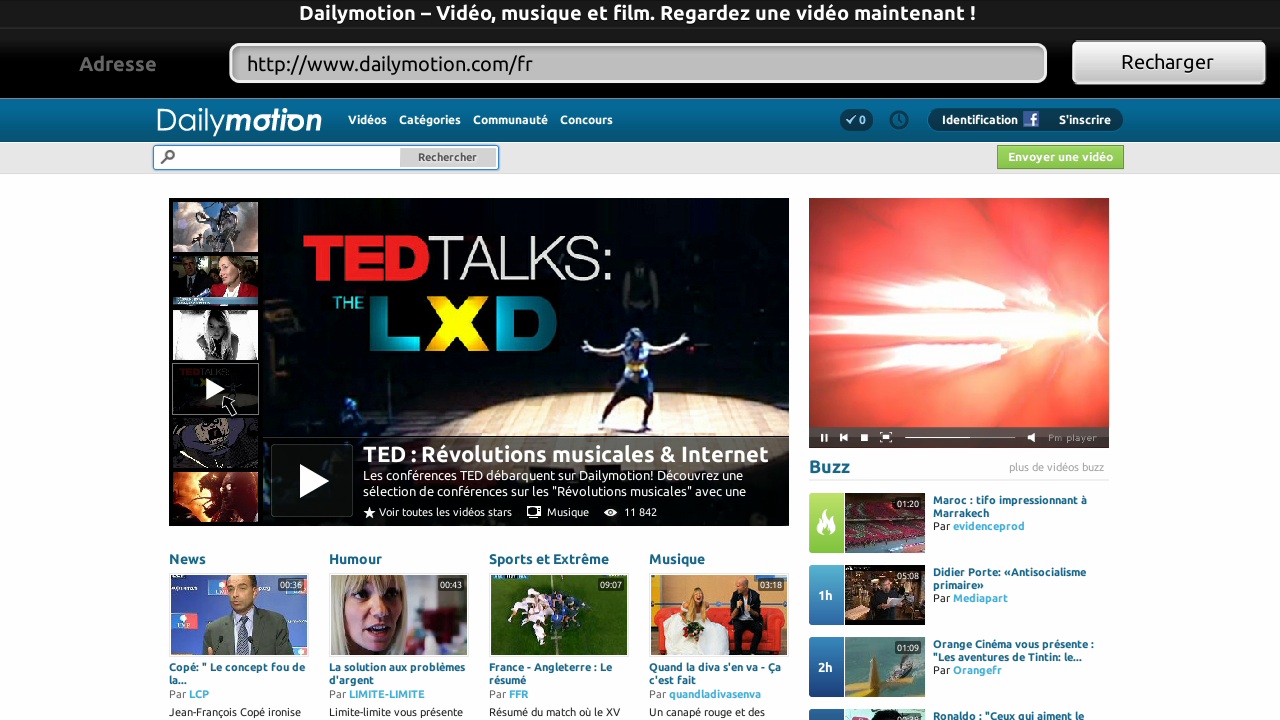The image size is (1280, 720).
Task: Click the magnifier icon in the search box
Action: [x=168, y=157]
